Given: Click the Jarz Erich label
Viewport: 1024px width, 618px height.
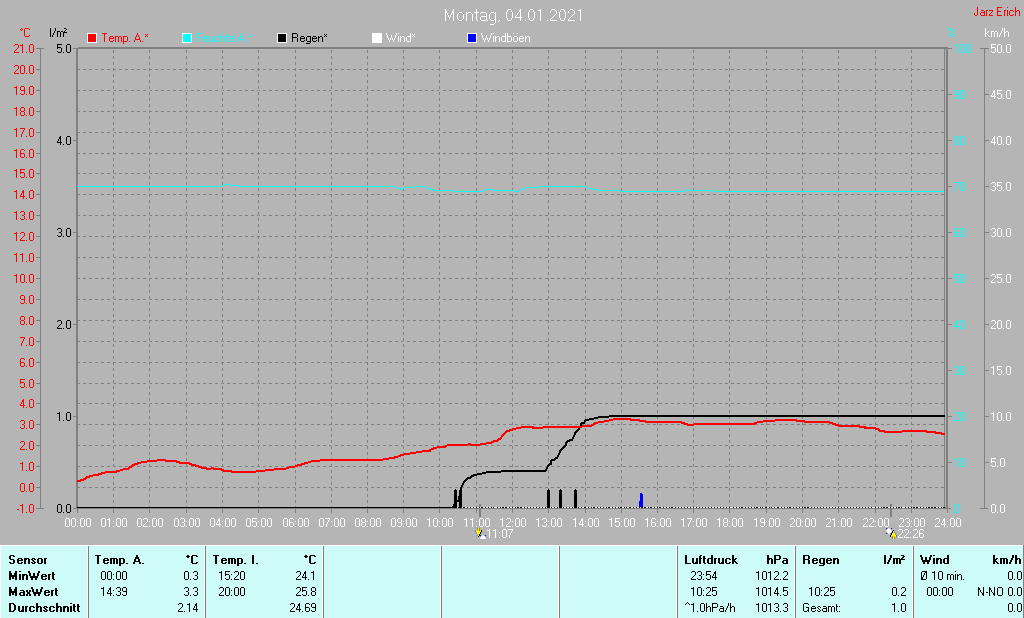Looking at the screenshot, I should point(997,12).
